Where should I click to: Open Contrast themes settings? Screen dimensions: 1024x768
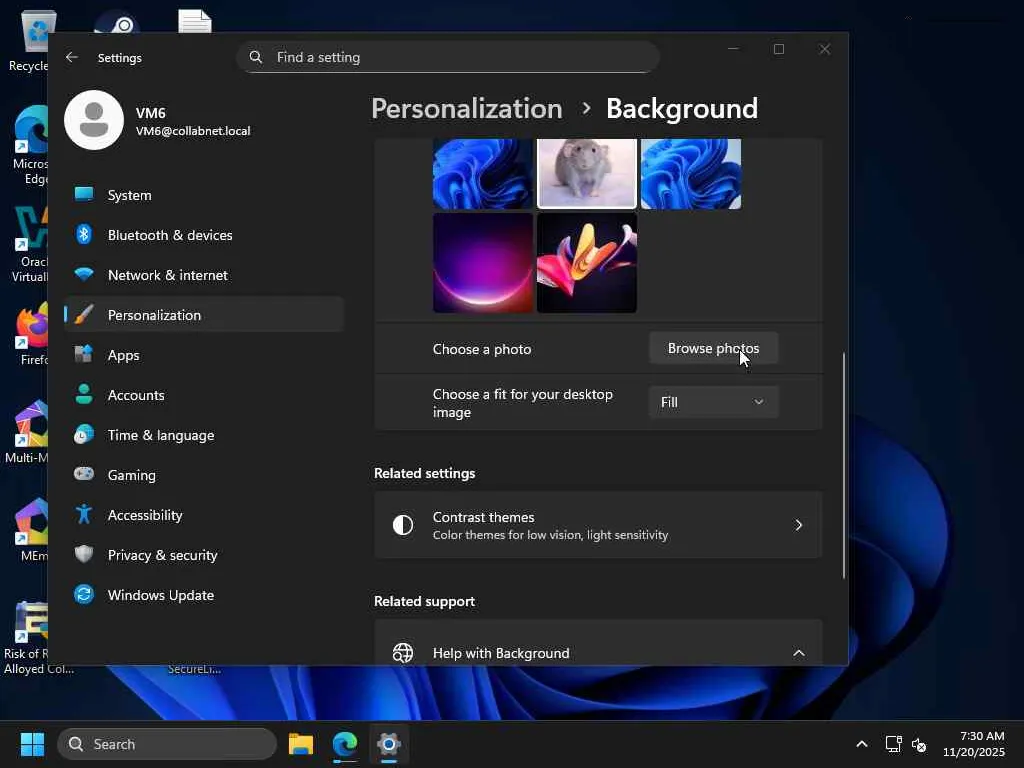(598, 525)
